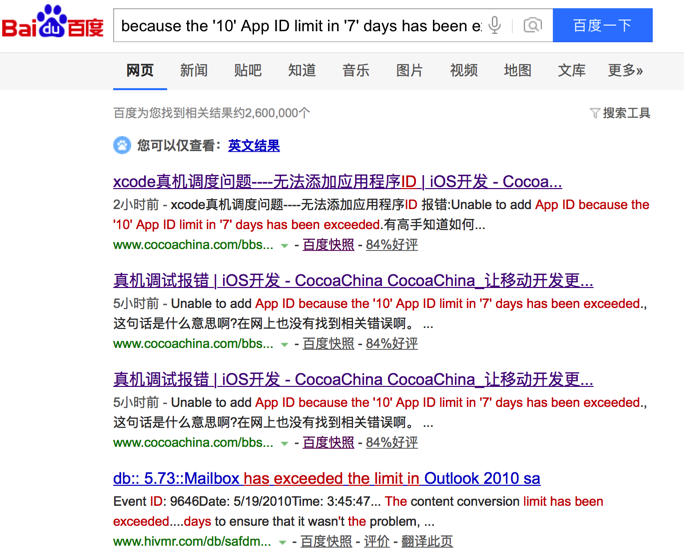This screenshot has width=684, height=559.
Task: Expand dropdown arrow beside www.hivmr.com URL
Action: (x=282, y=543)
